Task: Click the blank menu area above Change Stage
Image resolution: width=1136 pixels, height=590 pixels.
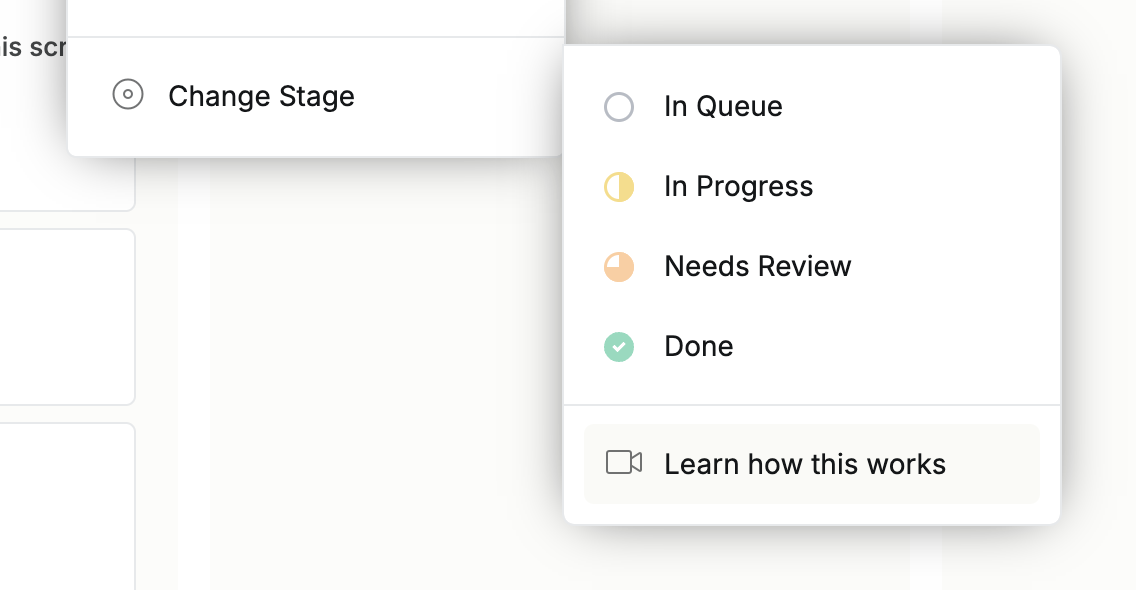Action: pos(316,17)
